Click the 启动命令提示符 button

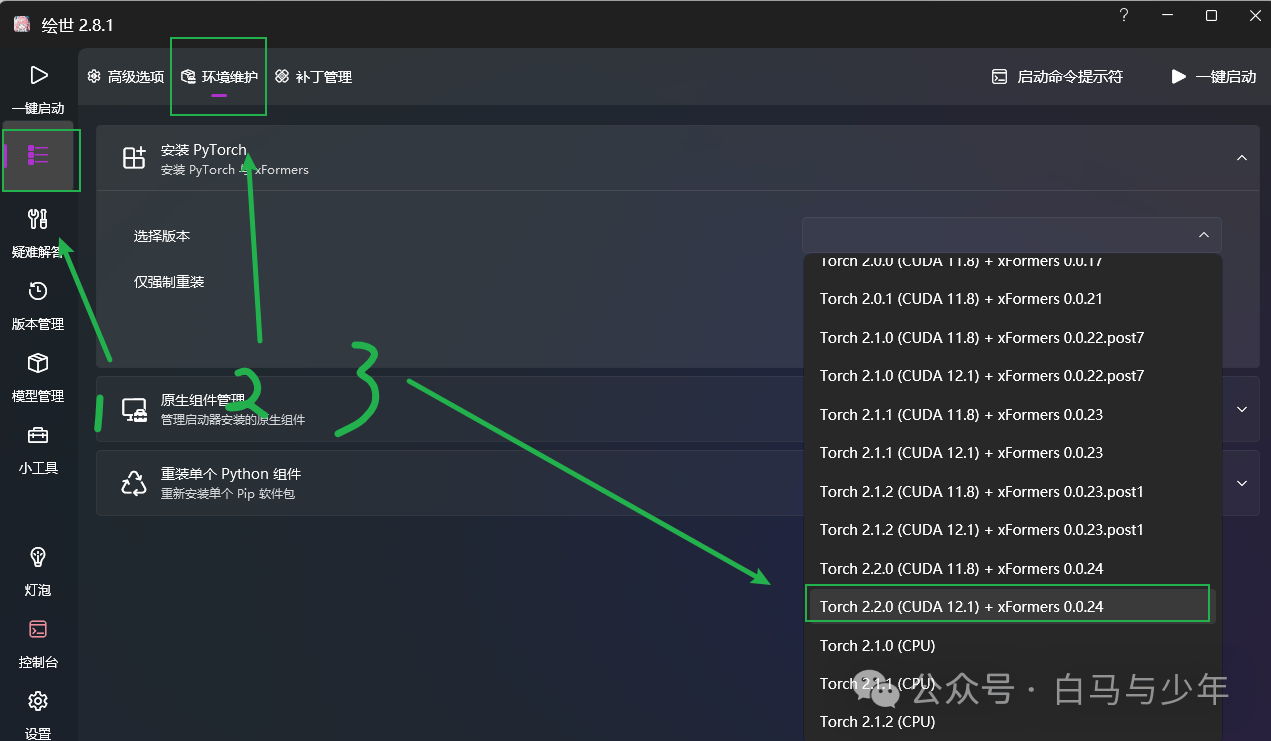[1057, 77]
